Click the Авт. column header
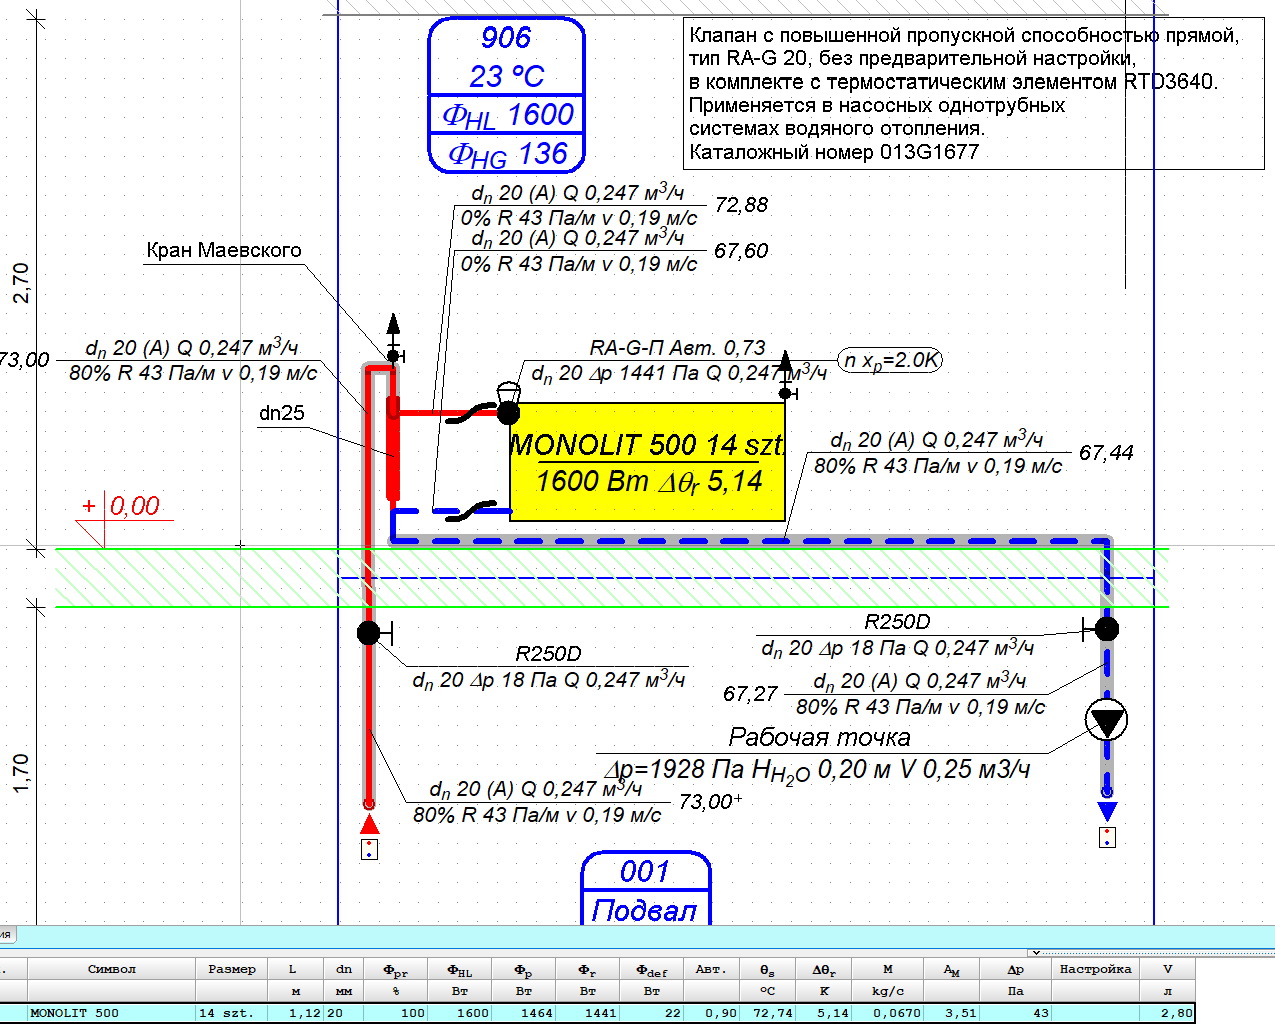Screen dimensions: 1275x1029 click(710, 969)
